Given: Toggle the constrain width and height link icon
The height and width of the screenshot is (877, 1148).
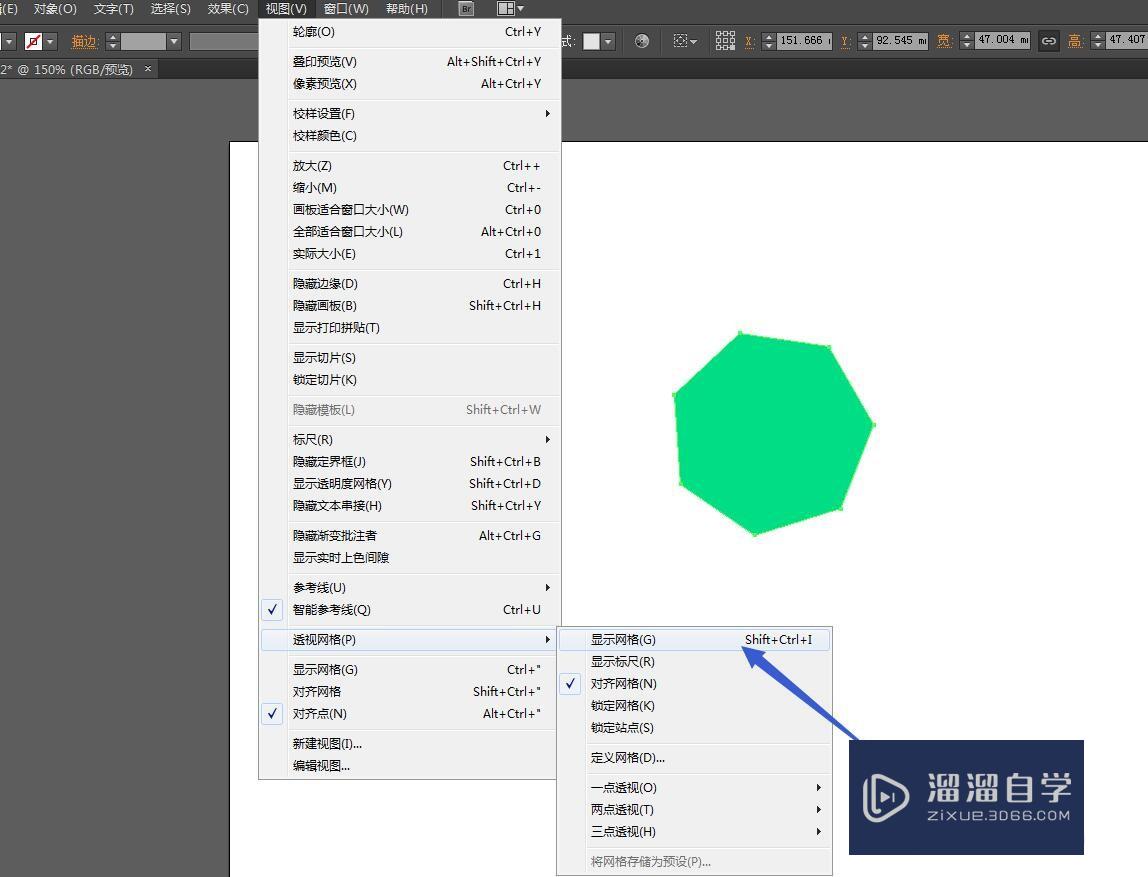Looking at the screenshot, I should pyautogui.click(x=1048, y=41).
